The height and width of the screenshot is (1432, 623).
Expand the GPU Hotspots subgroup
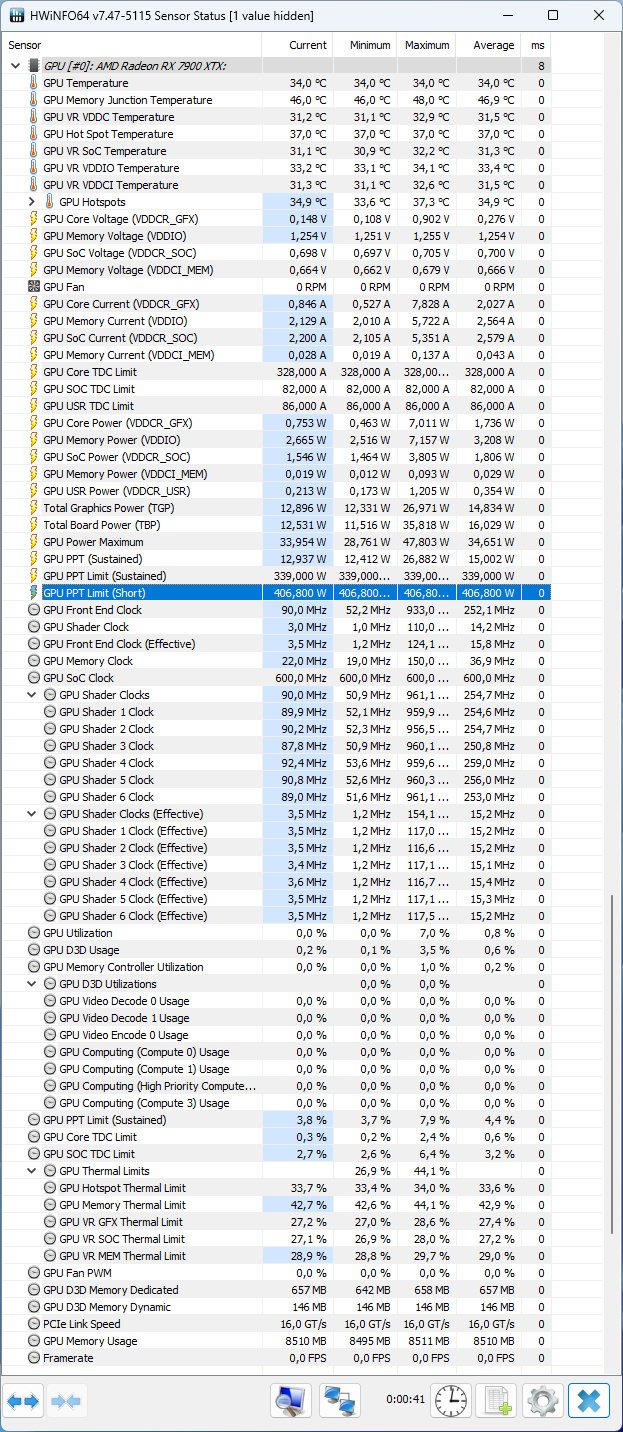pos(31,202)
